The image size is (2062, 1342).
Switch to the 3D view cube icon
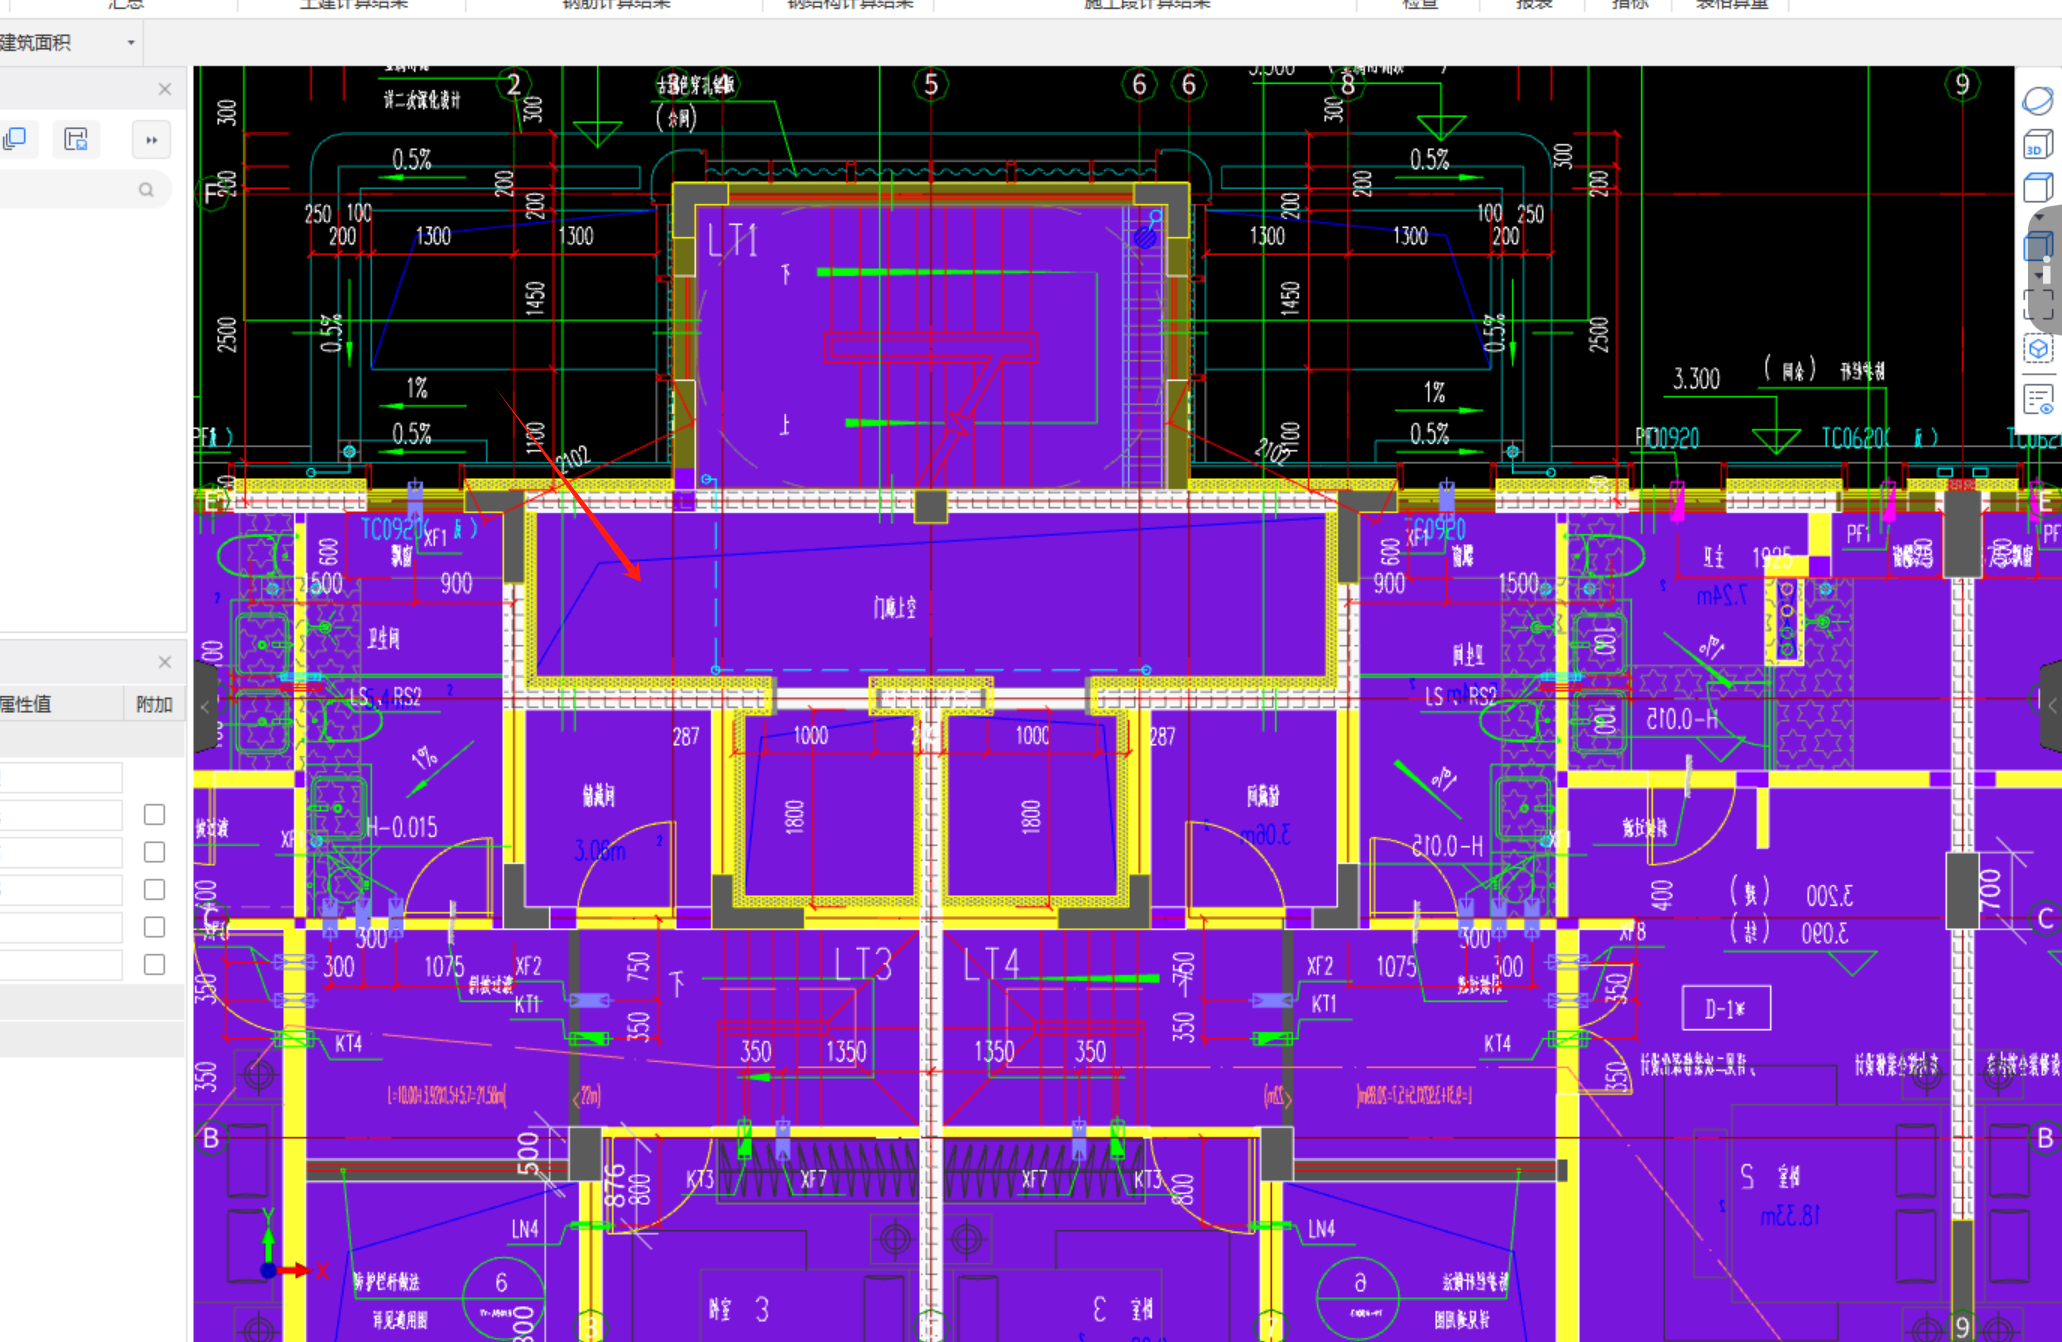click(x=2037, y=146)
